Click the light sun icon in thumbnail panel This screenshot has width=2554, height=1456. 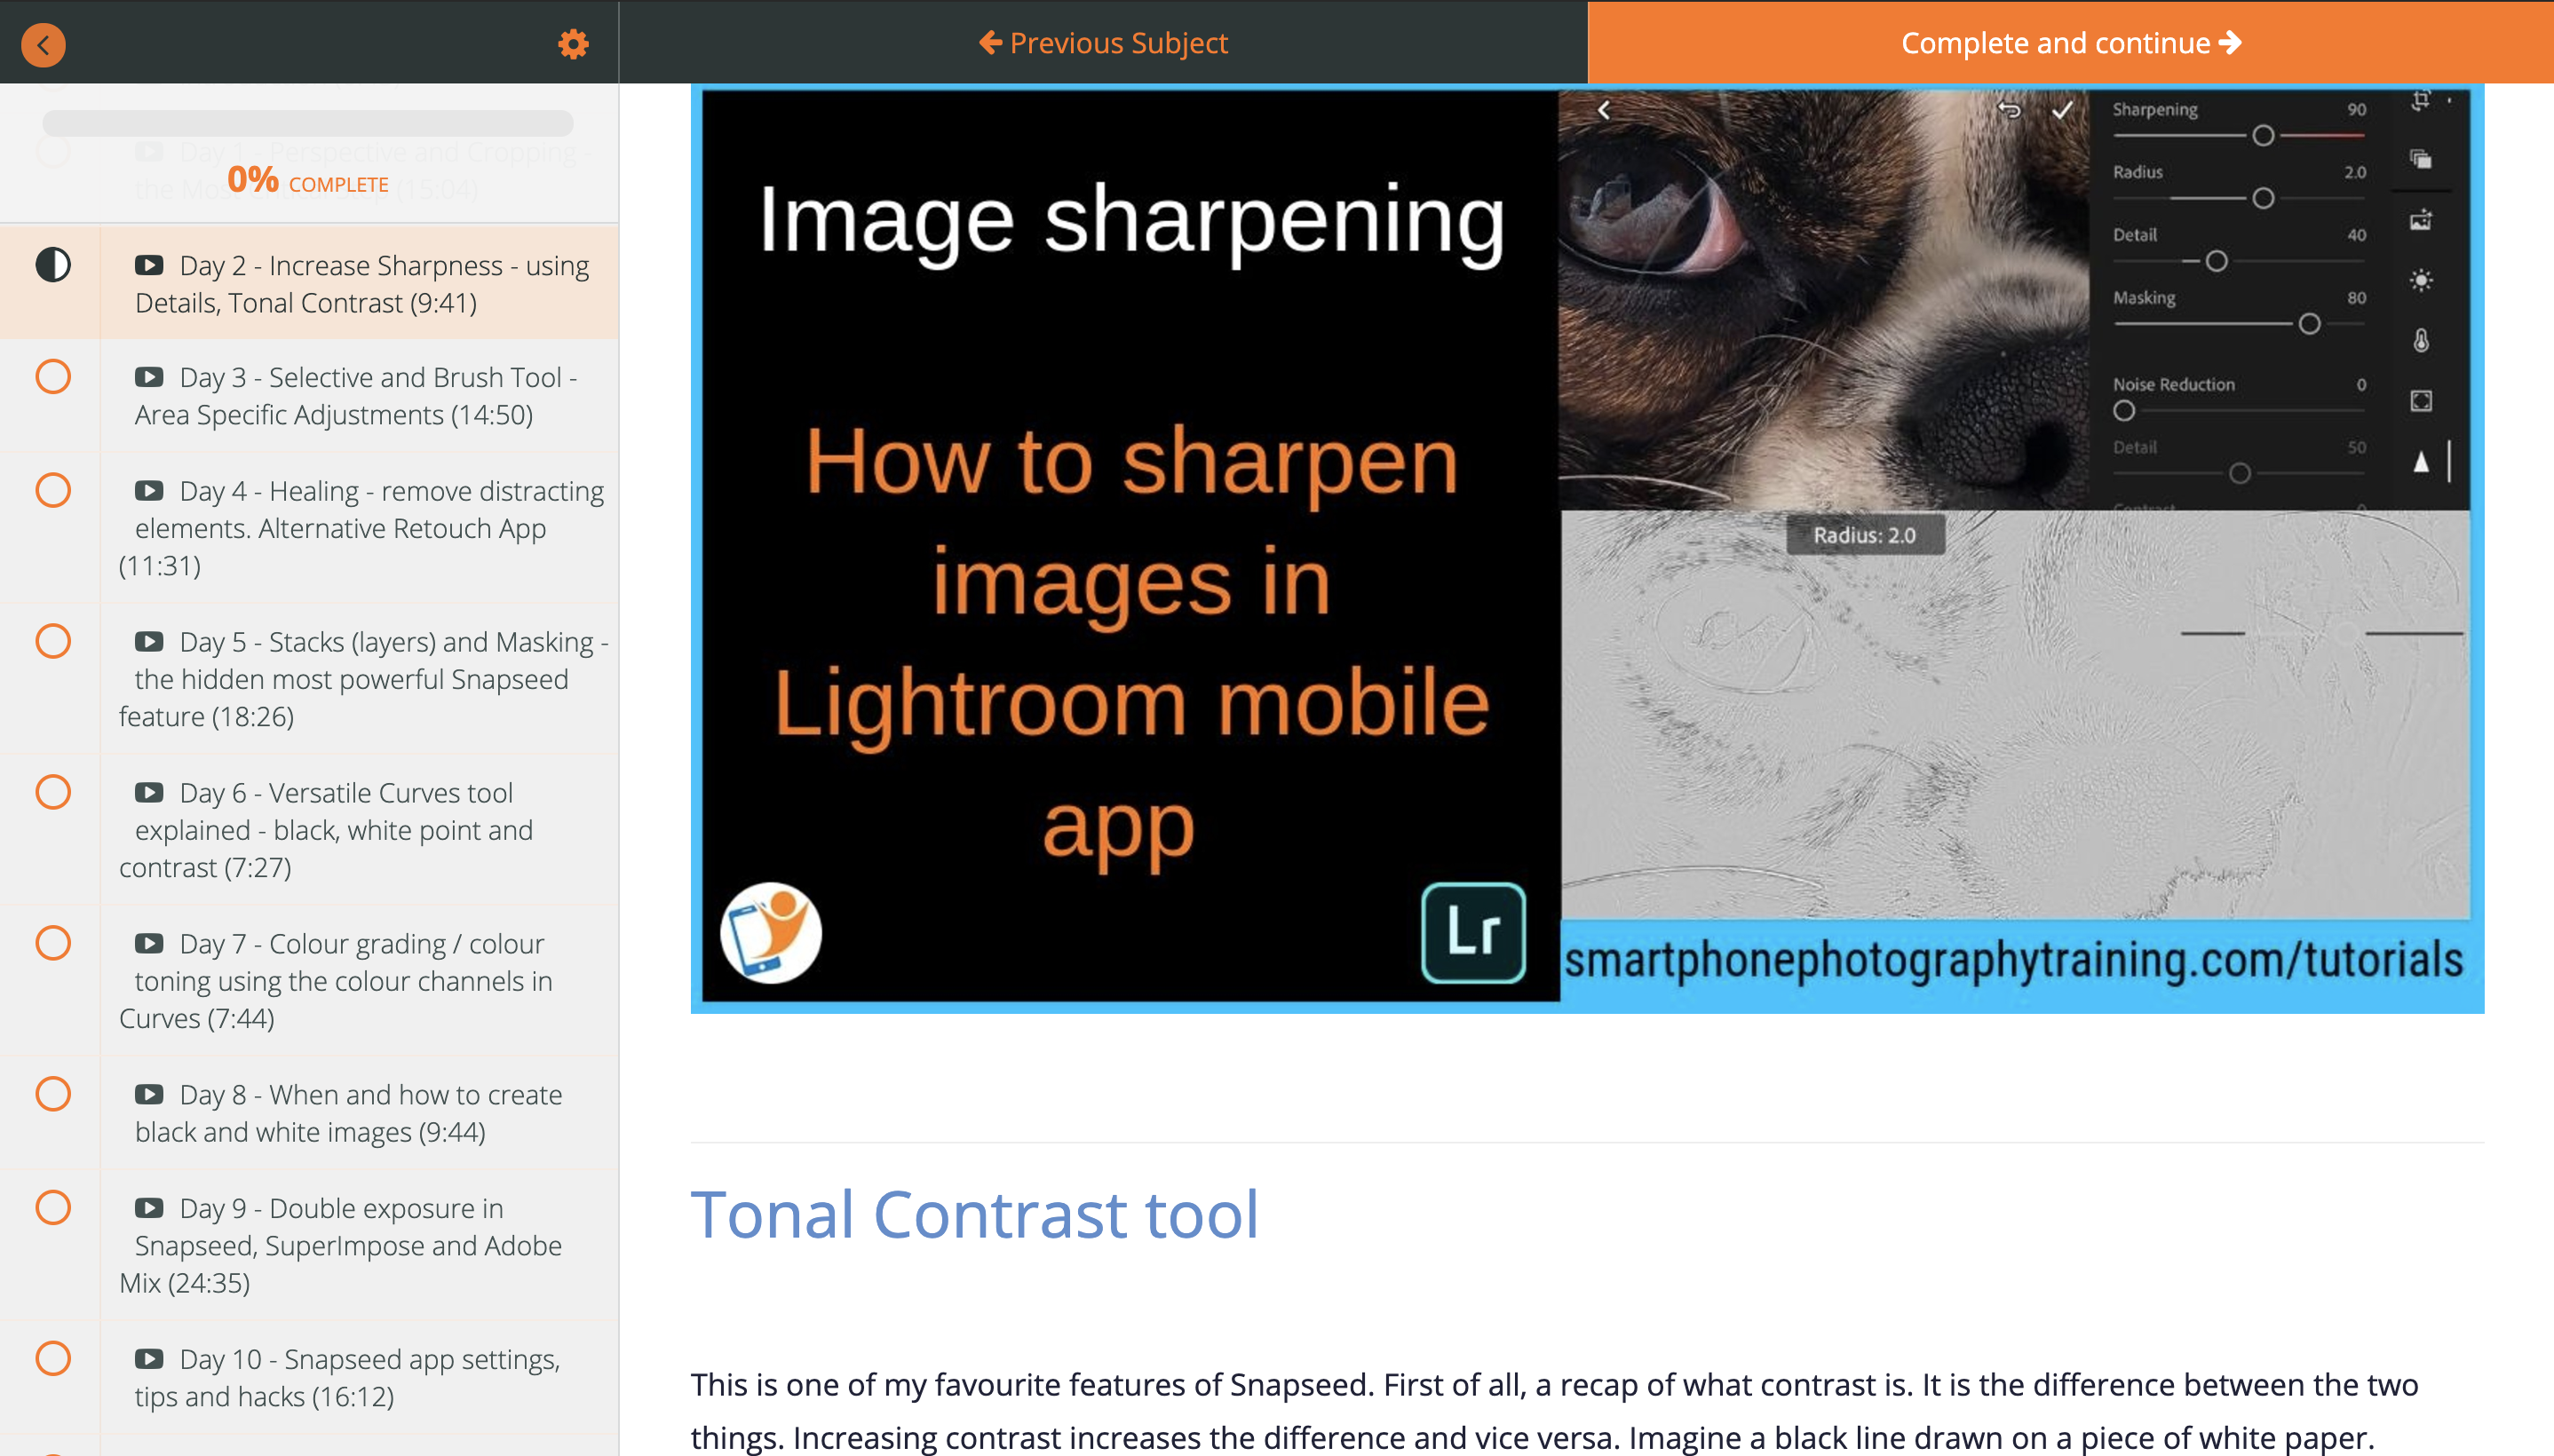(2421, 280)
